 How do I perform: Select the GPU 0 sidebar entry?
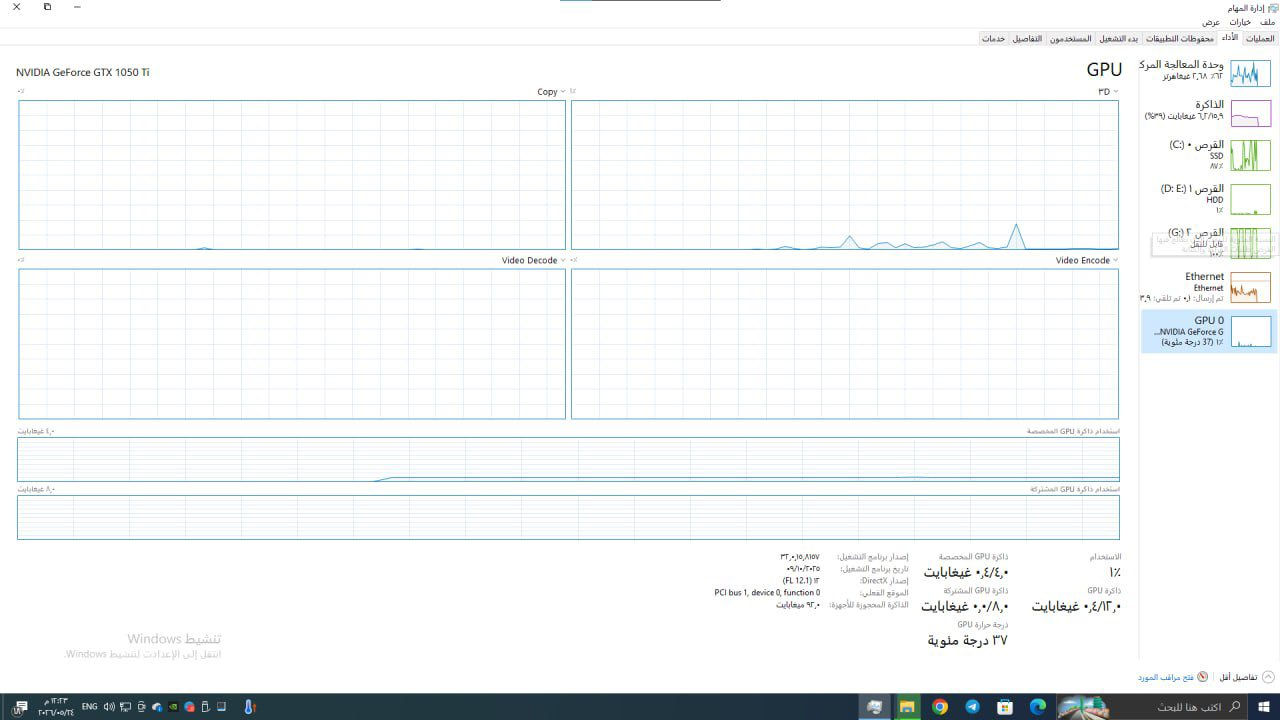point(1209,331)
